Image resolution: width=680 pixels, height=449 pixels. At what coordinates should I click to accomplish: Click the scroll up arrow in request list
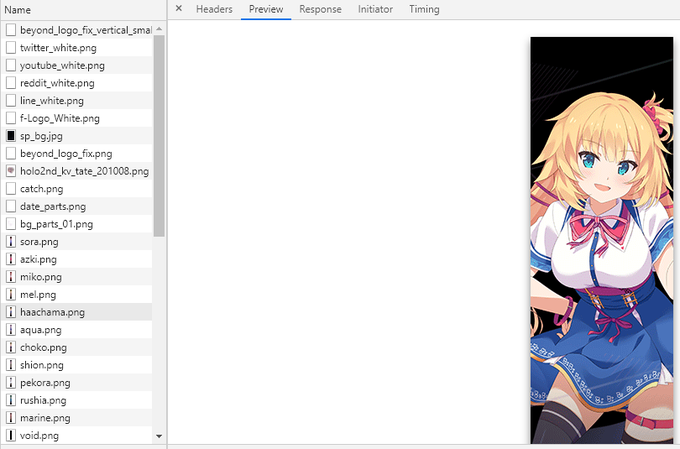pos(159,29)
